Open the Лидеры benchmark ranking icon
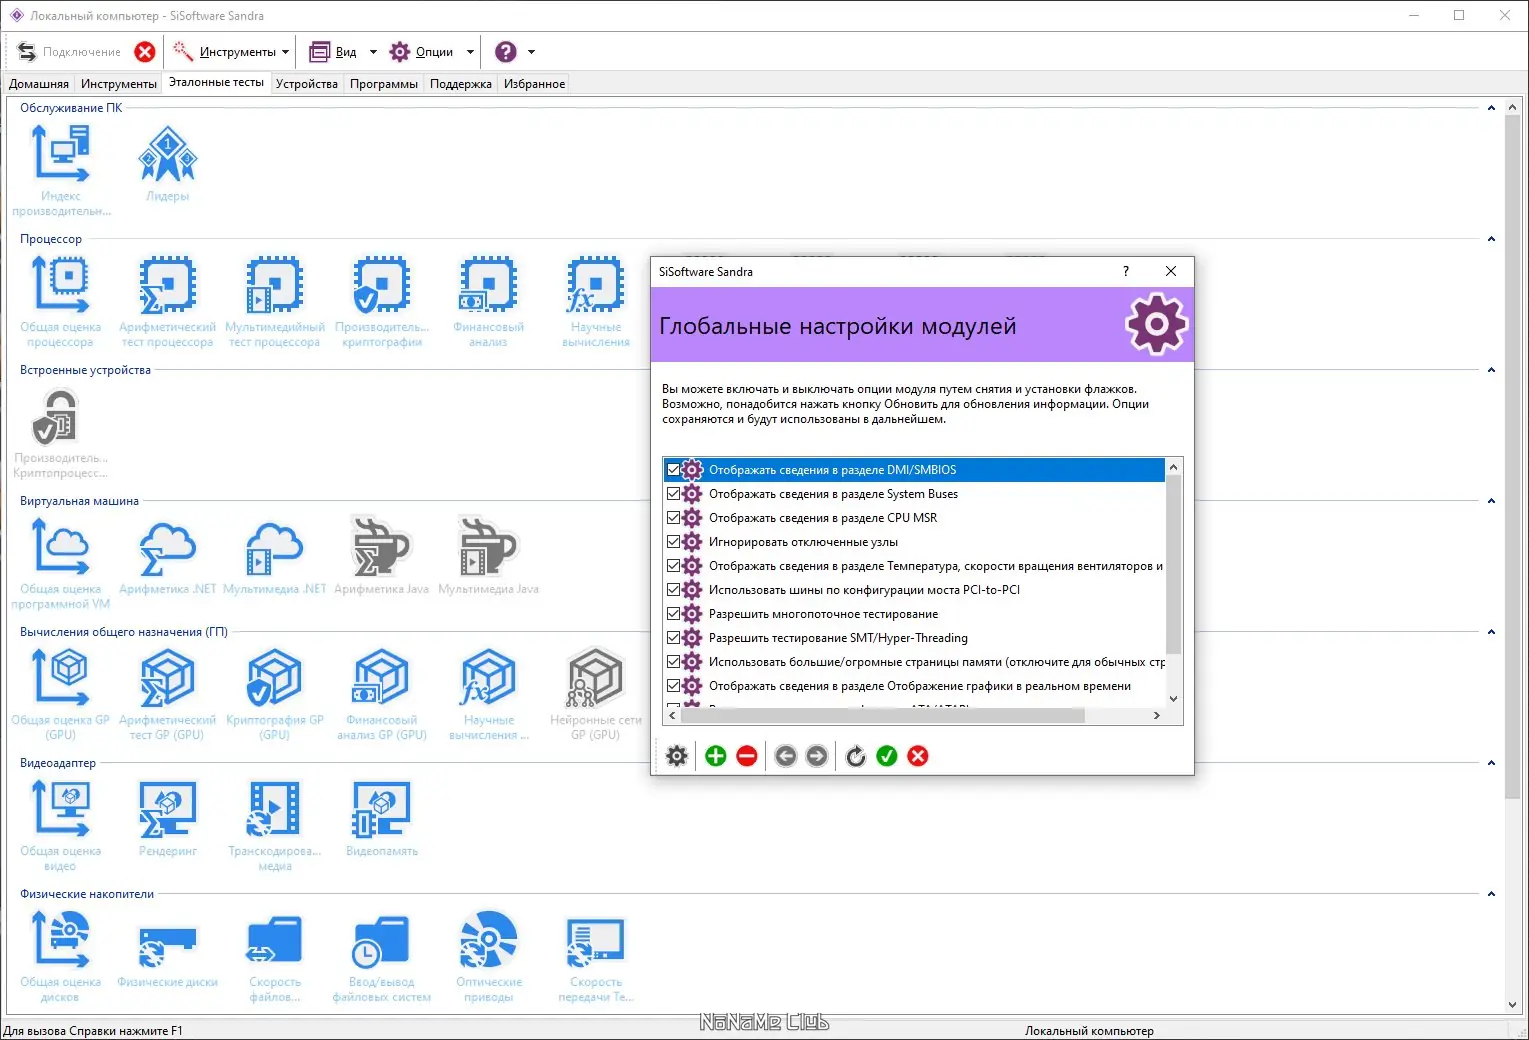Screen dimensions: 1529x1040 (x=168, y=154)
